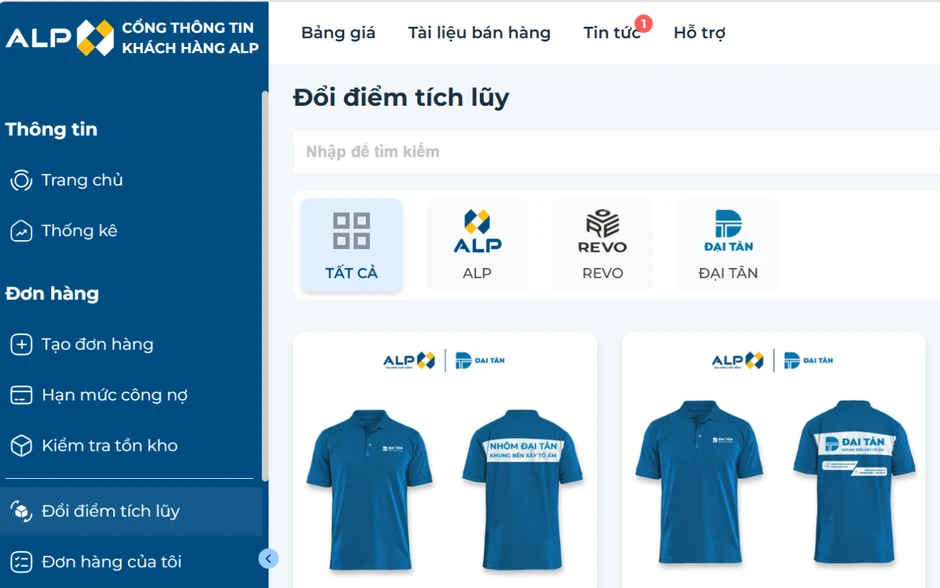Screen dimensions: 940x588
Task: Click the Thông tin section heading
Action: [52, 129]
